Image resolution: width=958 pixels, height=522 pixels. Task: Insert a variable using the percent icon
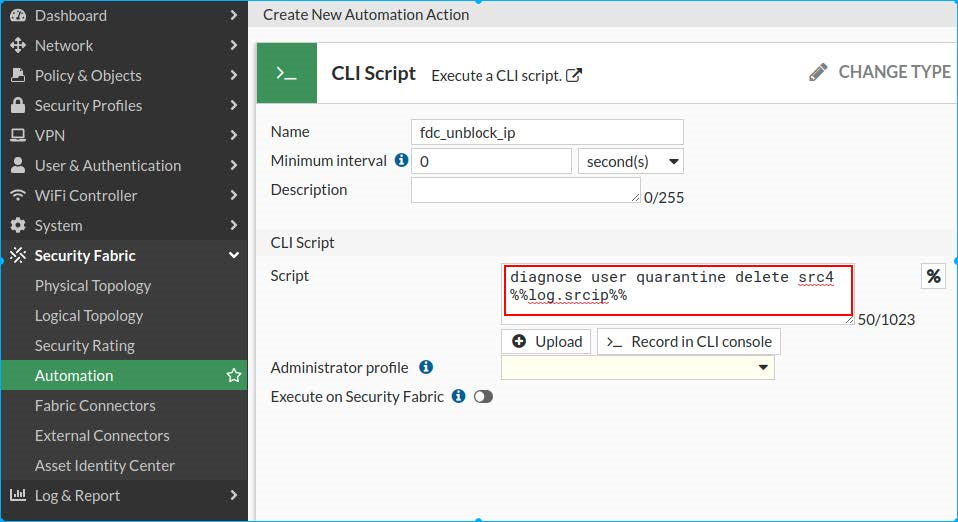pos(933,276)
